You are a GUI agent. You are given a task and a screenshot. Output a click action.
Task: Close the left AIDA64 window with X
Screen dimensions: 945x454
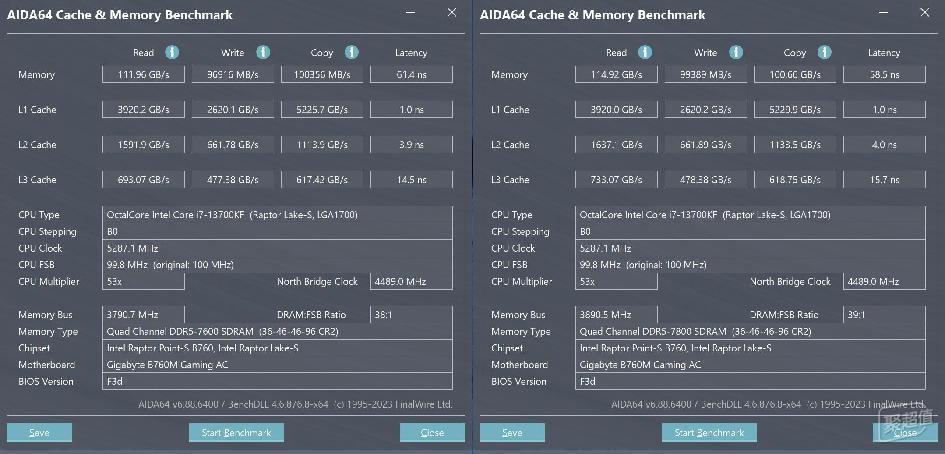point(451,12)
